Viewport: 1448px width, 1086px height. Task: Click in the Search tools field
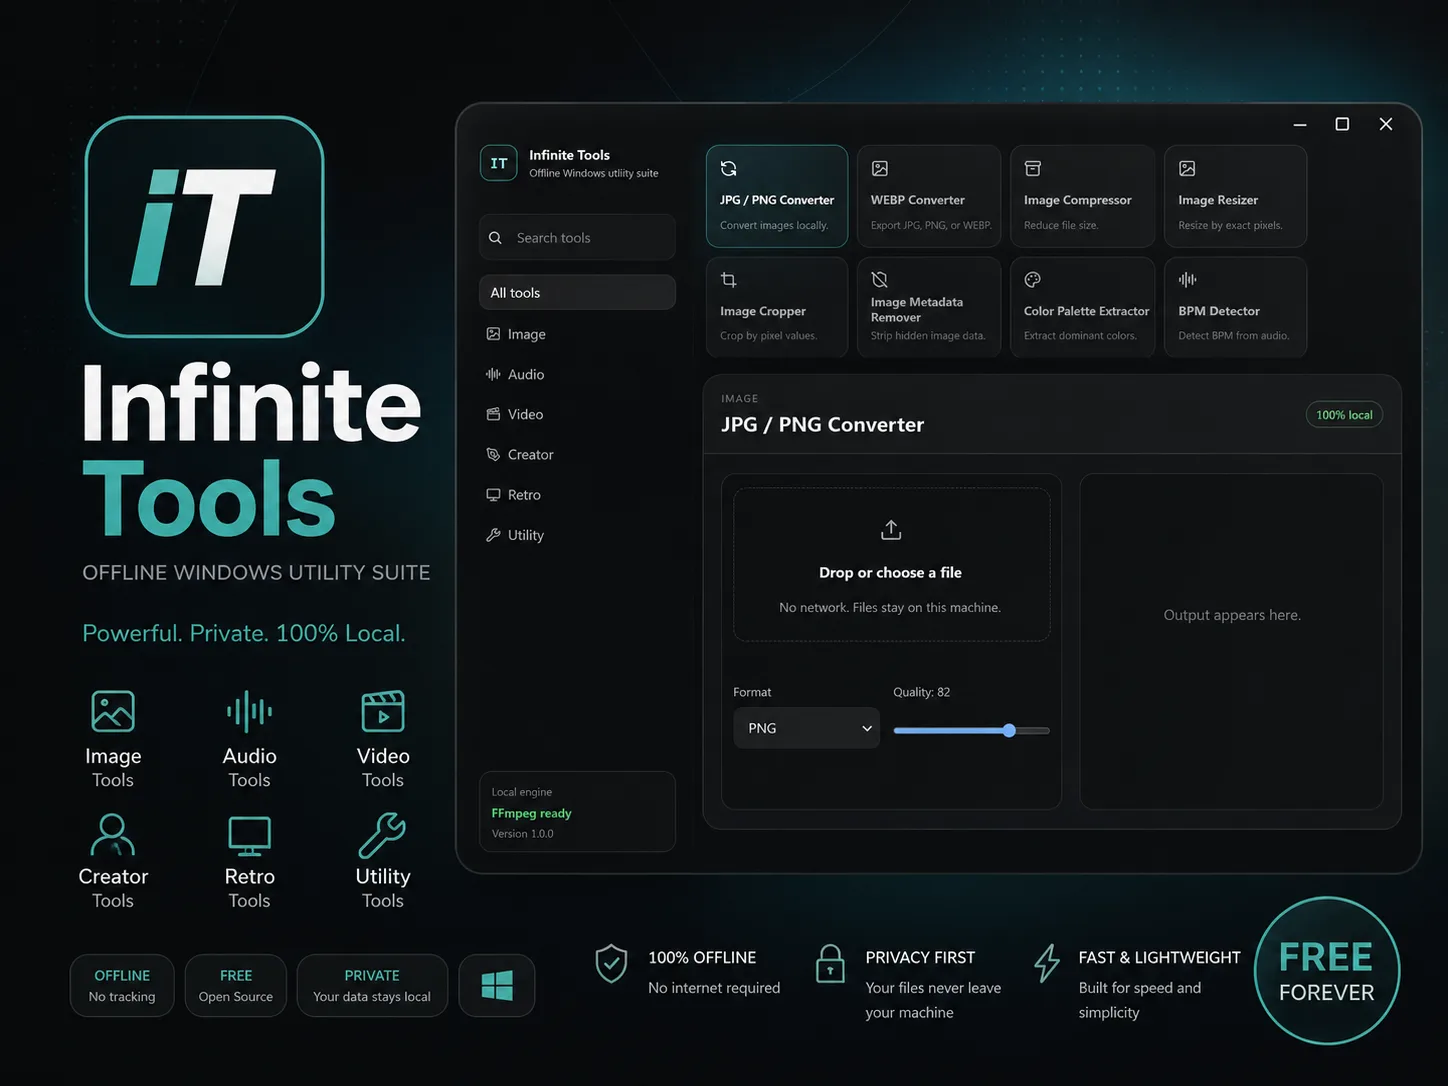(x=577, y=238)
